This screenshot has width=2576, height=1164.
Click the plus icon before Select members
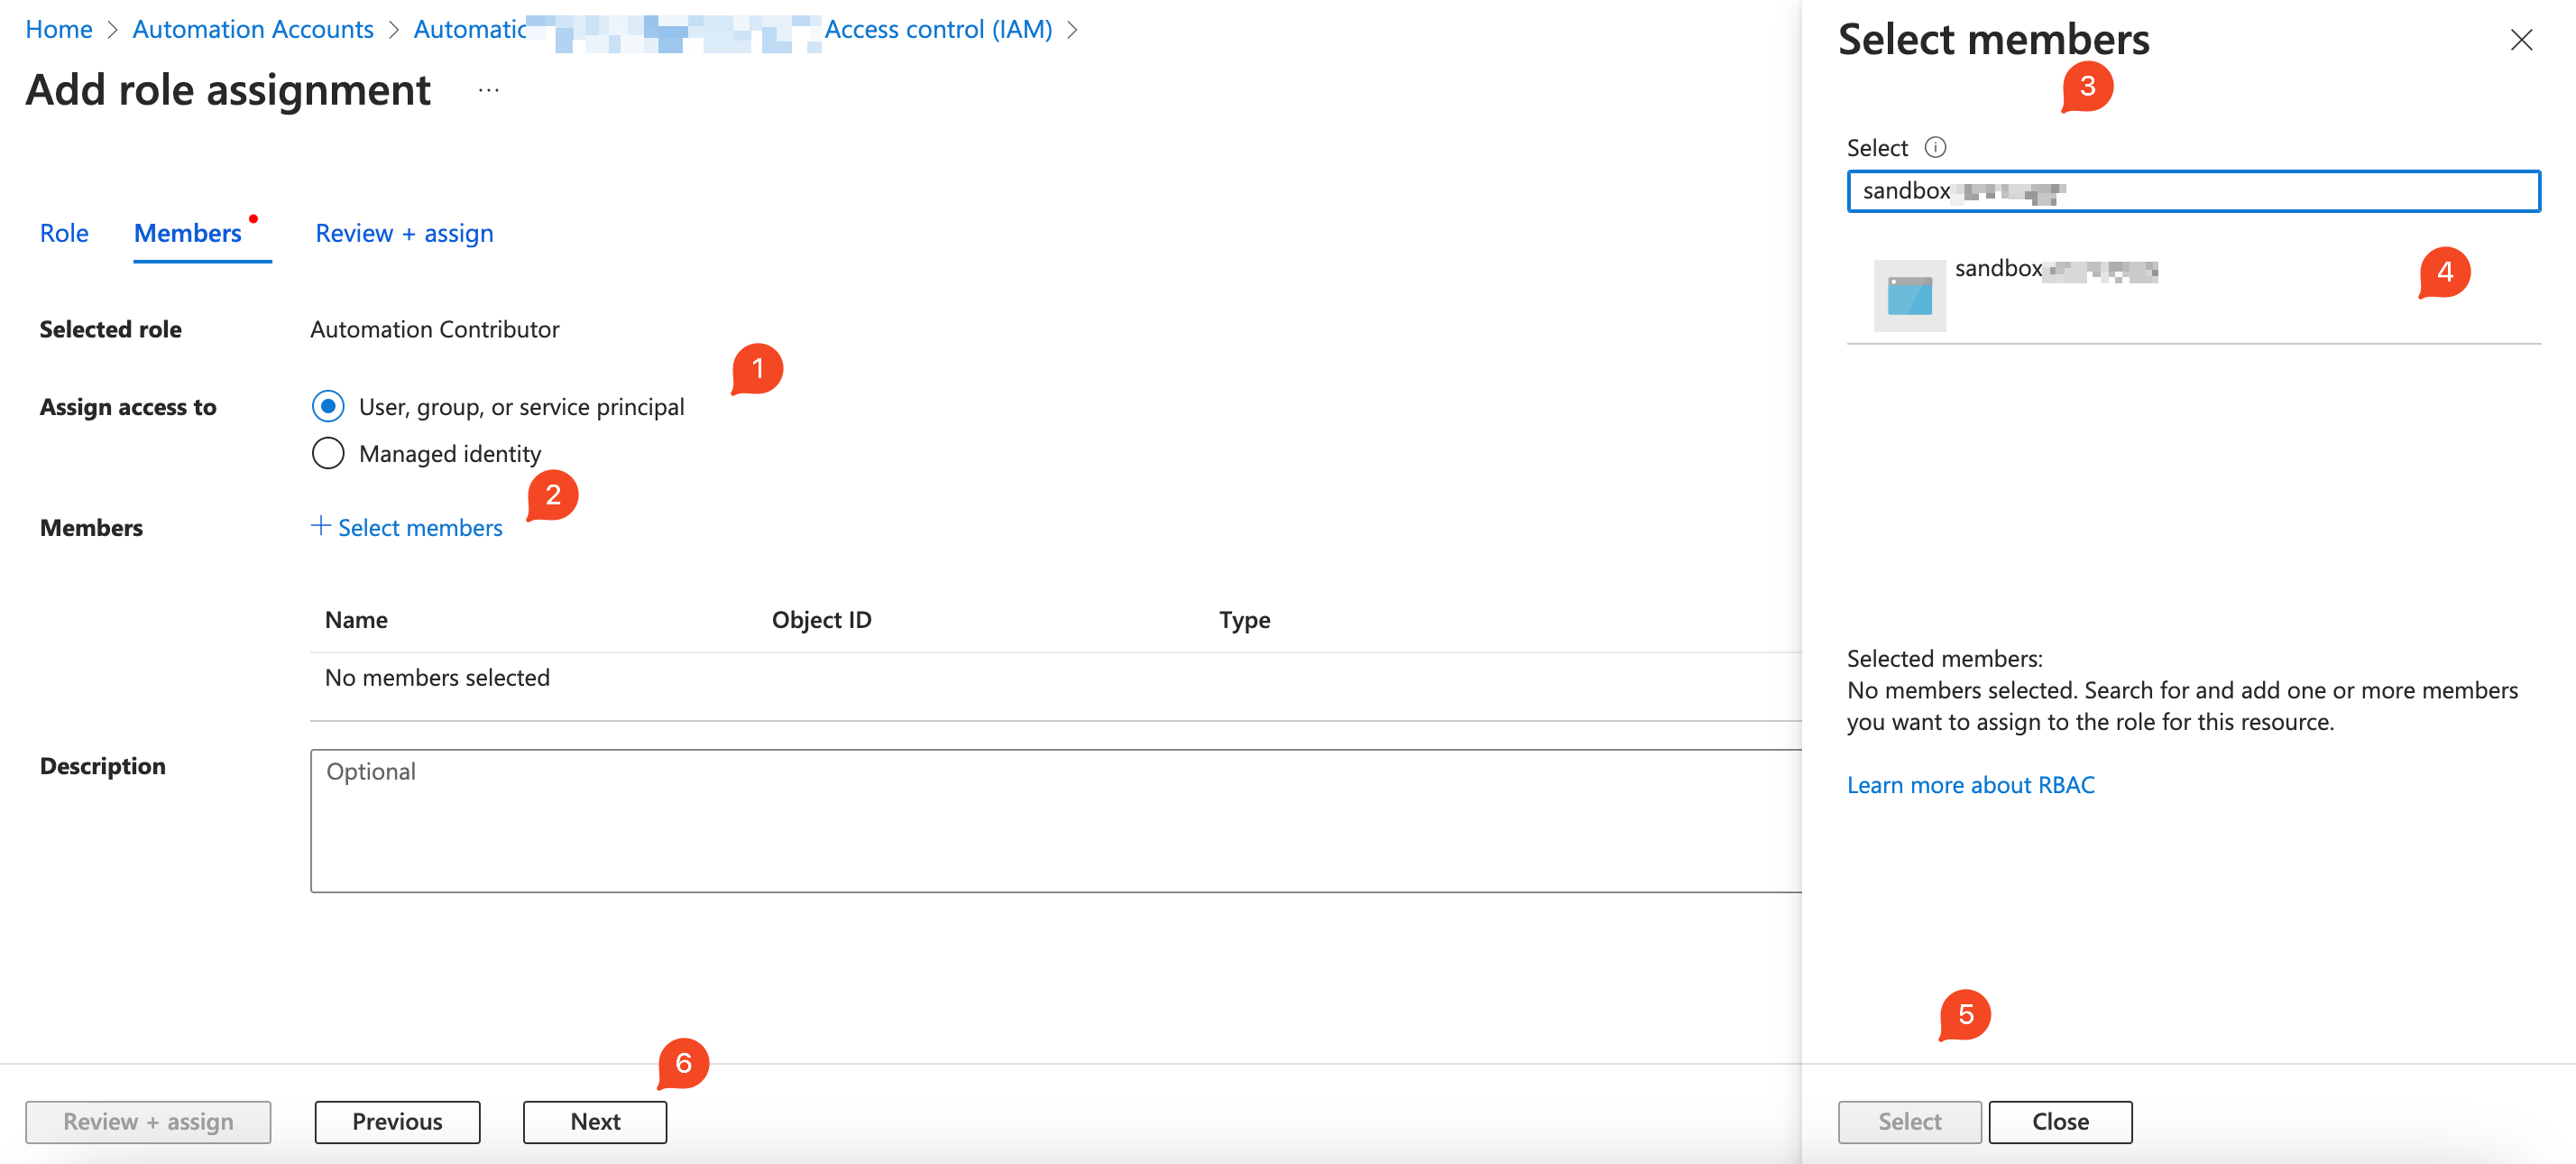[320, 525]
